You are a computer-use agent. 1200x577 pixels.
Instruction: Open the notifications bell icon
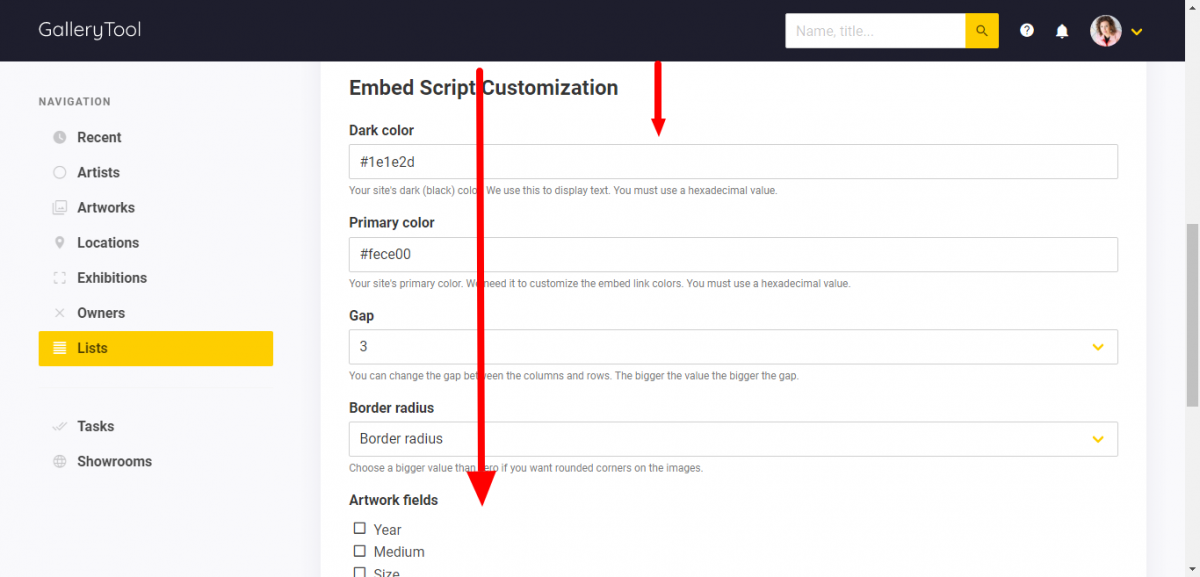(x=1062, y=31)
